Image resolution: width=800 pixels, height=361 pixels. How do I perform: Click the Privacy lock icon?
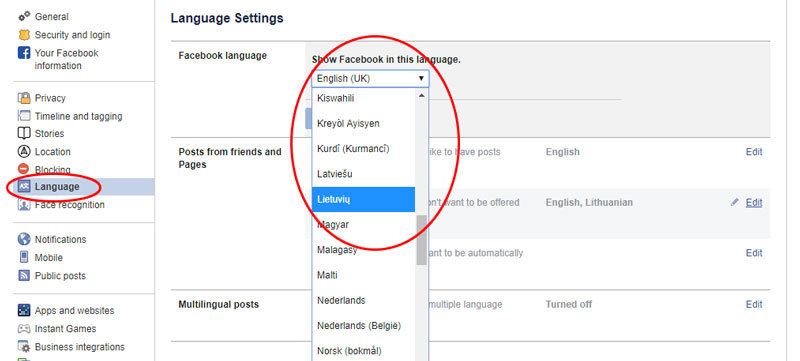[x=24, y=98]
